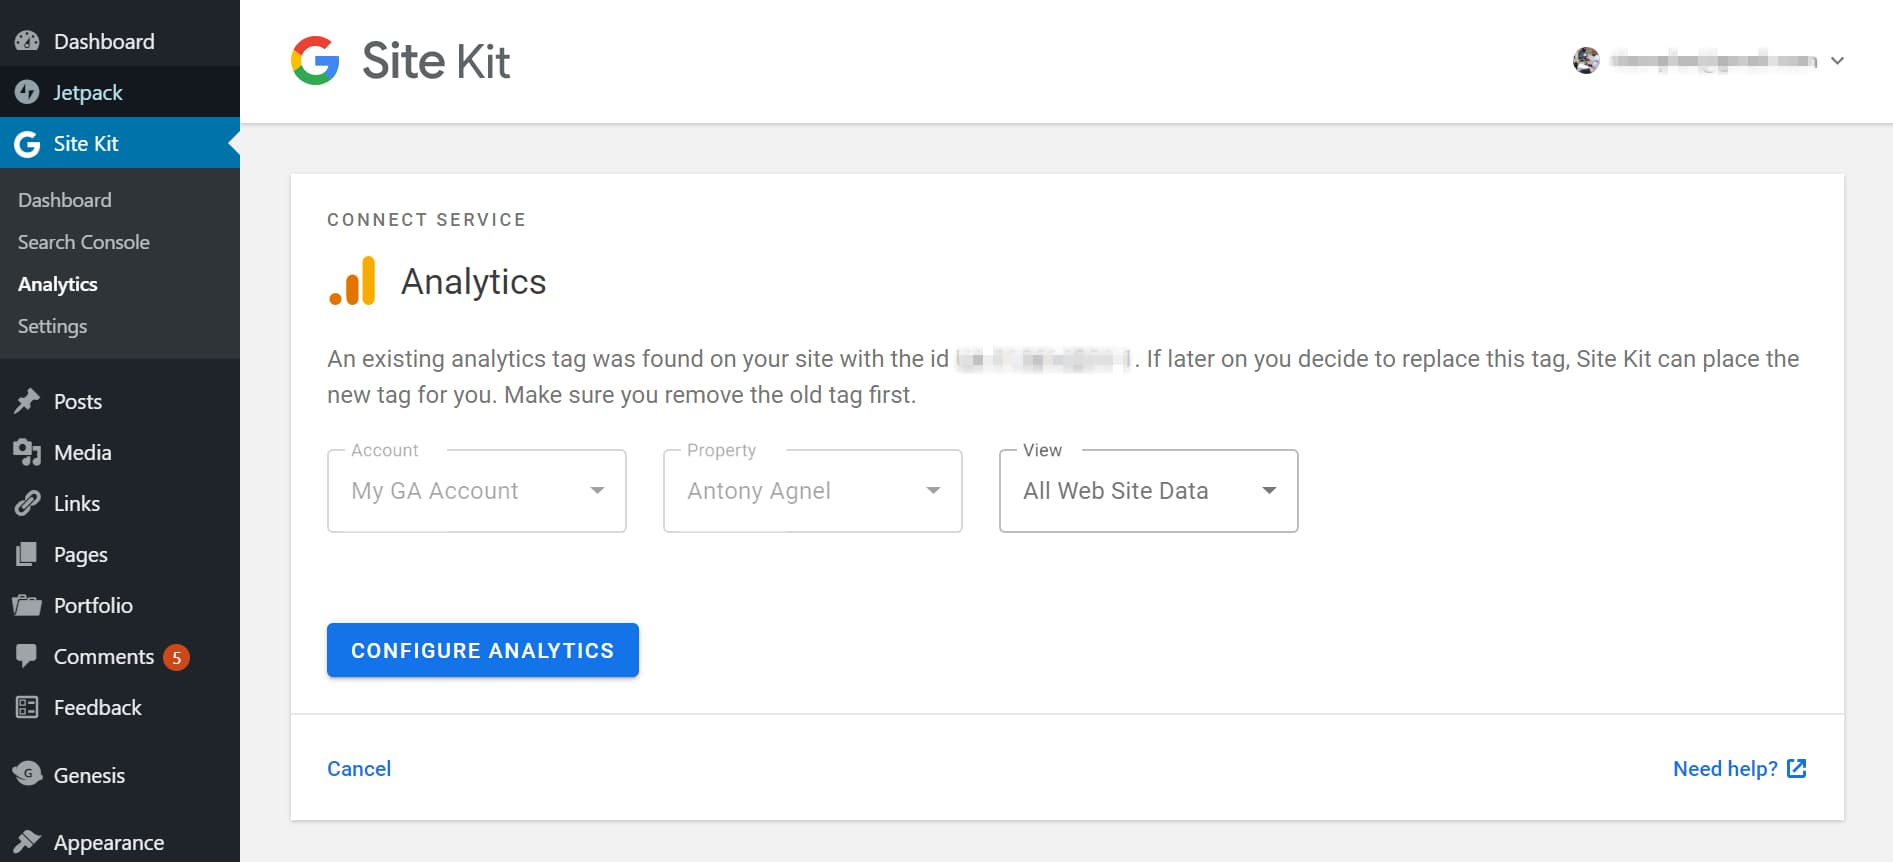The width and height of the screenshot is (1893, 862).
Task: Open the Comments menu
Action: click(x=120, y=656)
